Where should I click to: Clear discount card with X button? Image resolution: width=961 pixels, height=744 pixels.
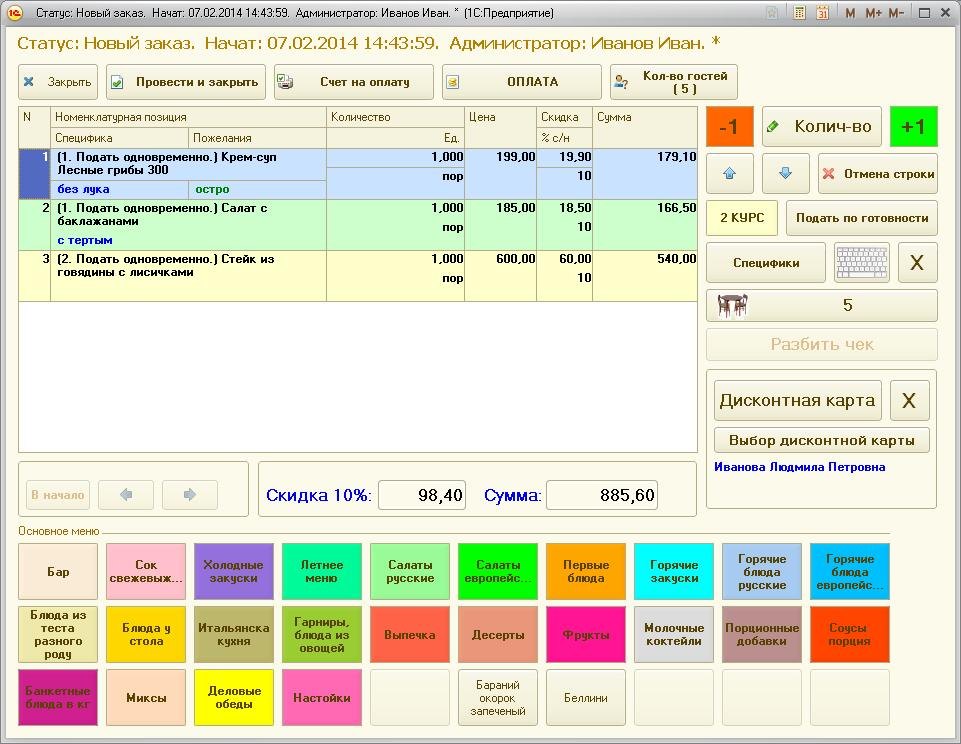pyautogui.click(x=909, y=400)
